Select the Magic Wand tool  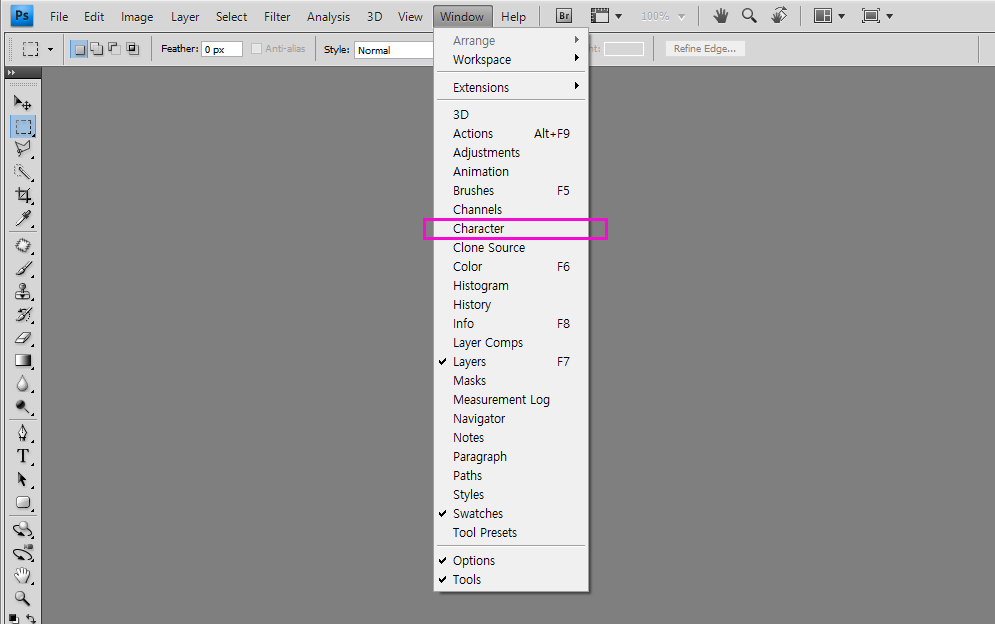(23, 172)
